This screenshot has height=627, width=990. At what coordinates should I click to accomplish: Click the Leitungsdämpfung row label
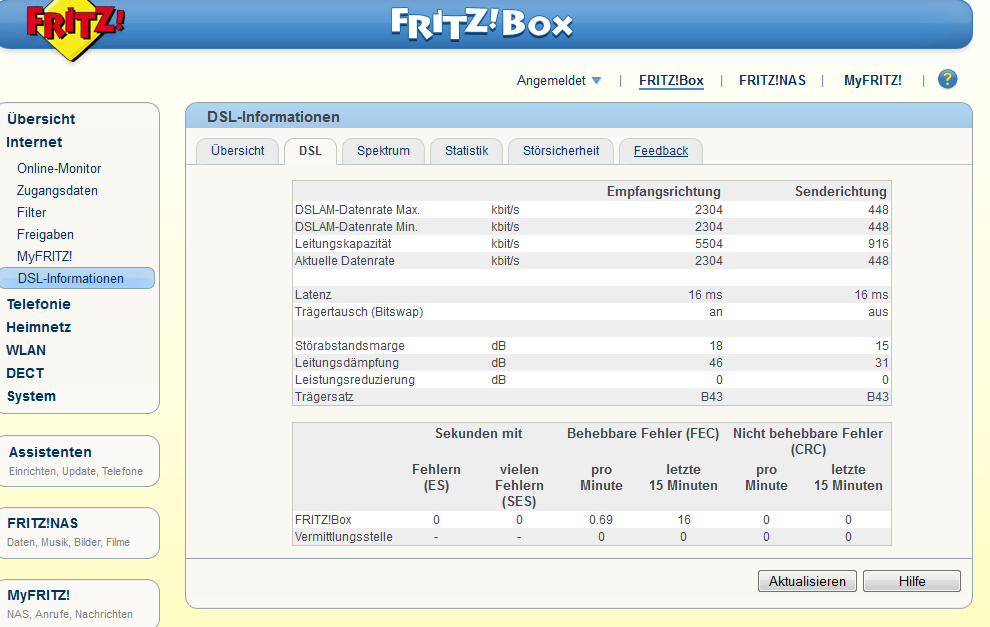347,363
